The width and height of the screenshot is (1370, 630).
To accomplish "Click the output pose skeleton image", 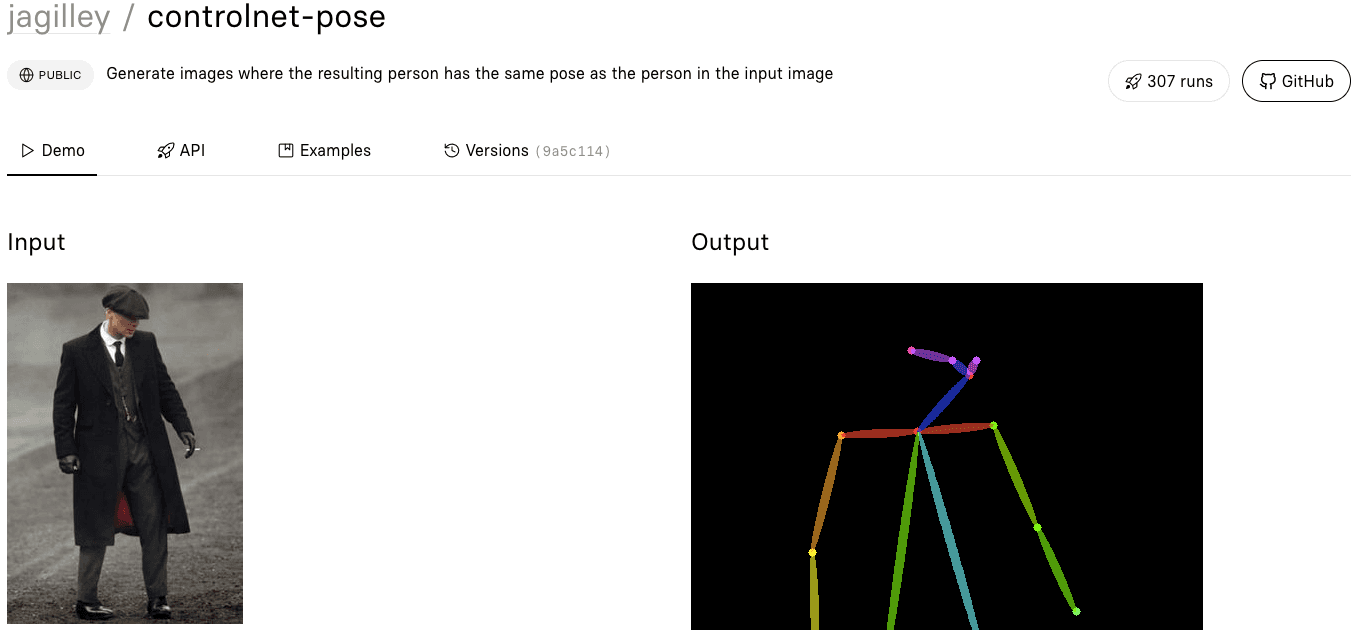I will (x=946, y=456).
